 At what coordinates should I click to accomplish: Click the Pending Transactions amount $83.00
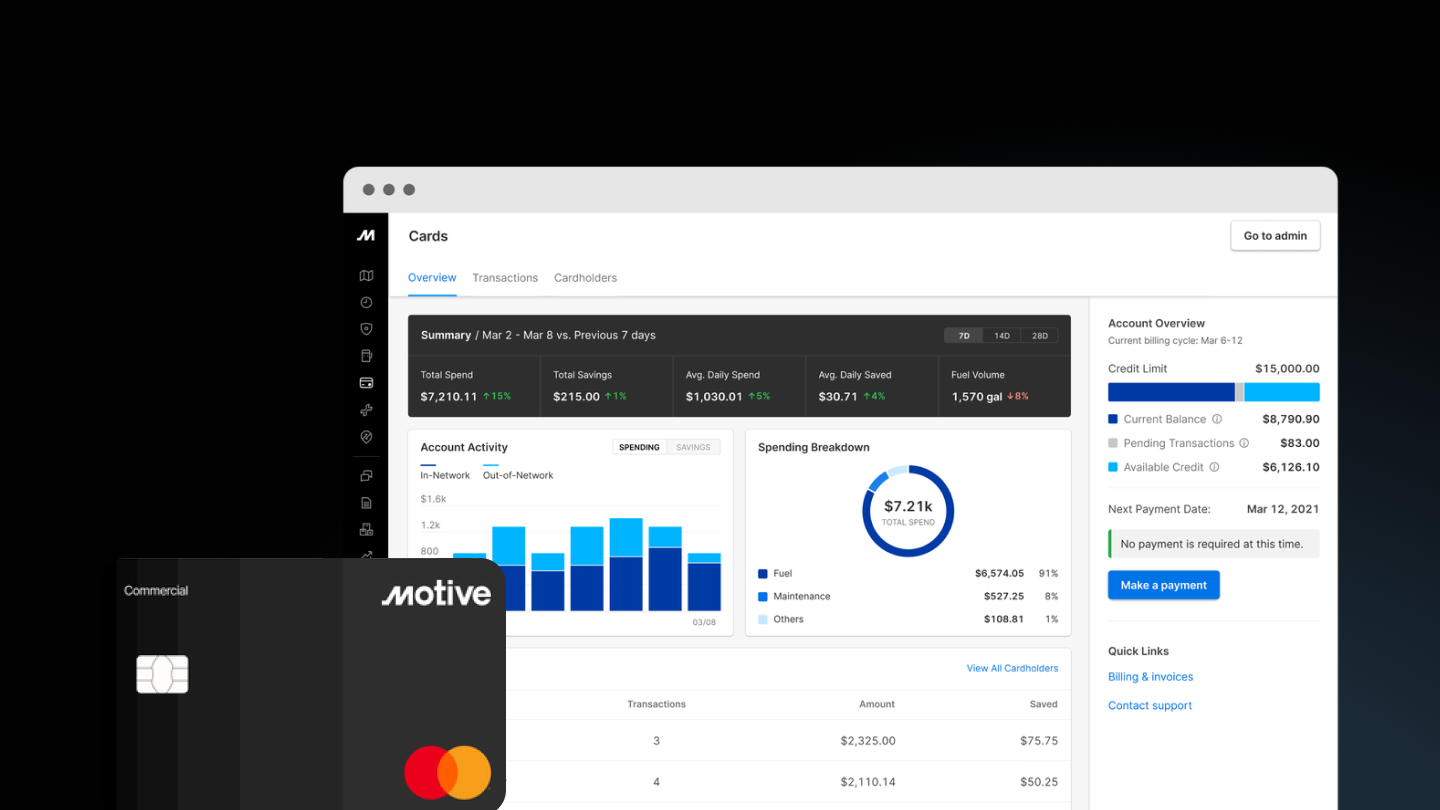(1300, 443)
